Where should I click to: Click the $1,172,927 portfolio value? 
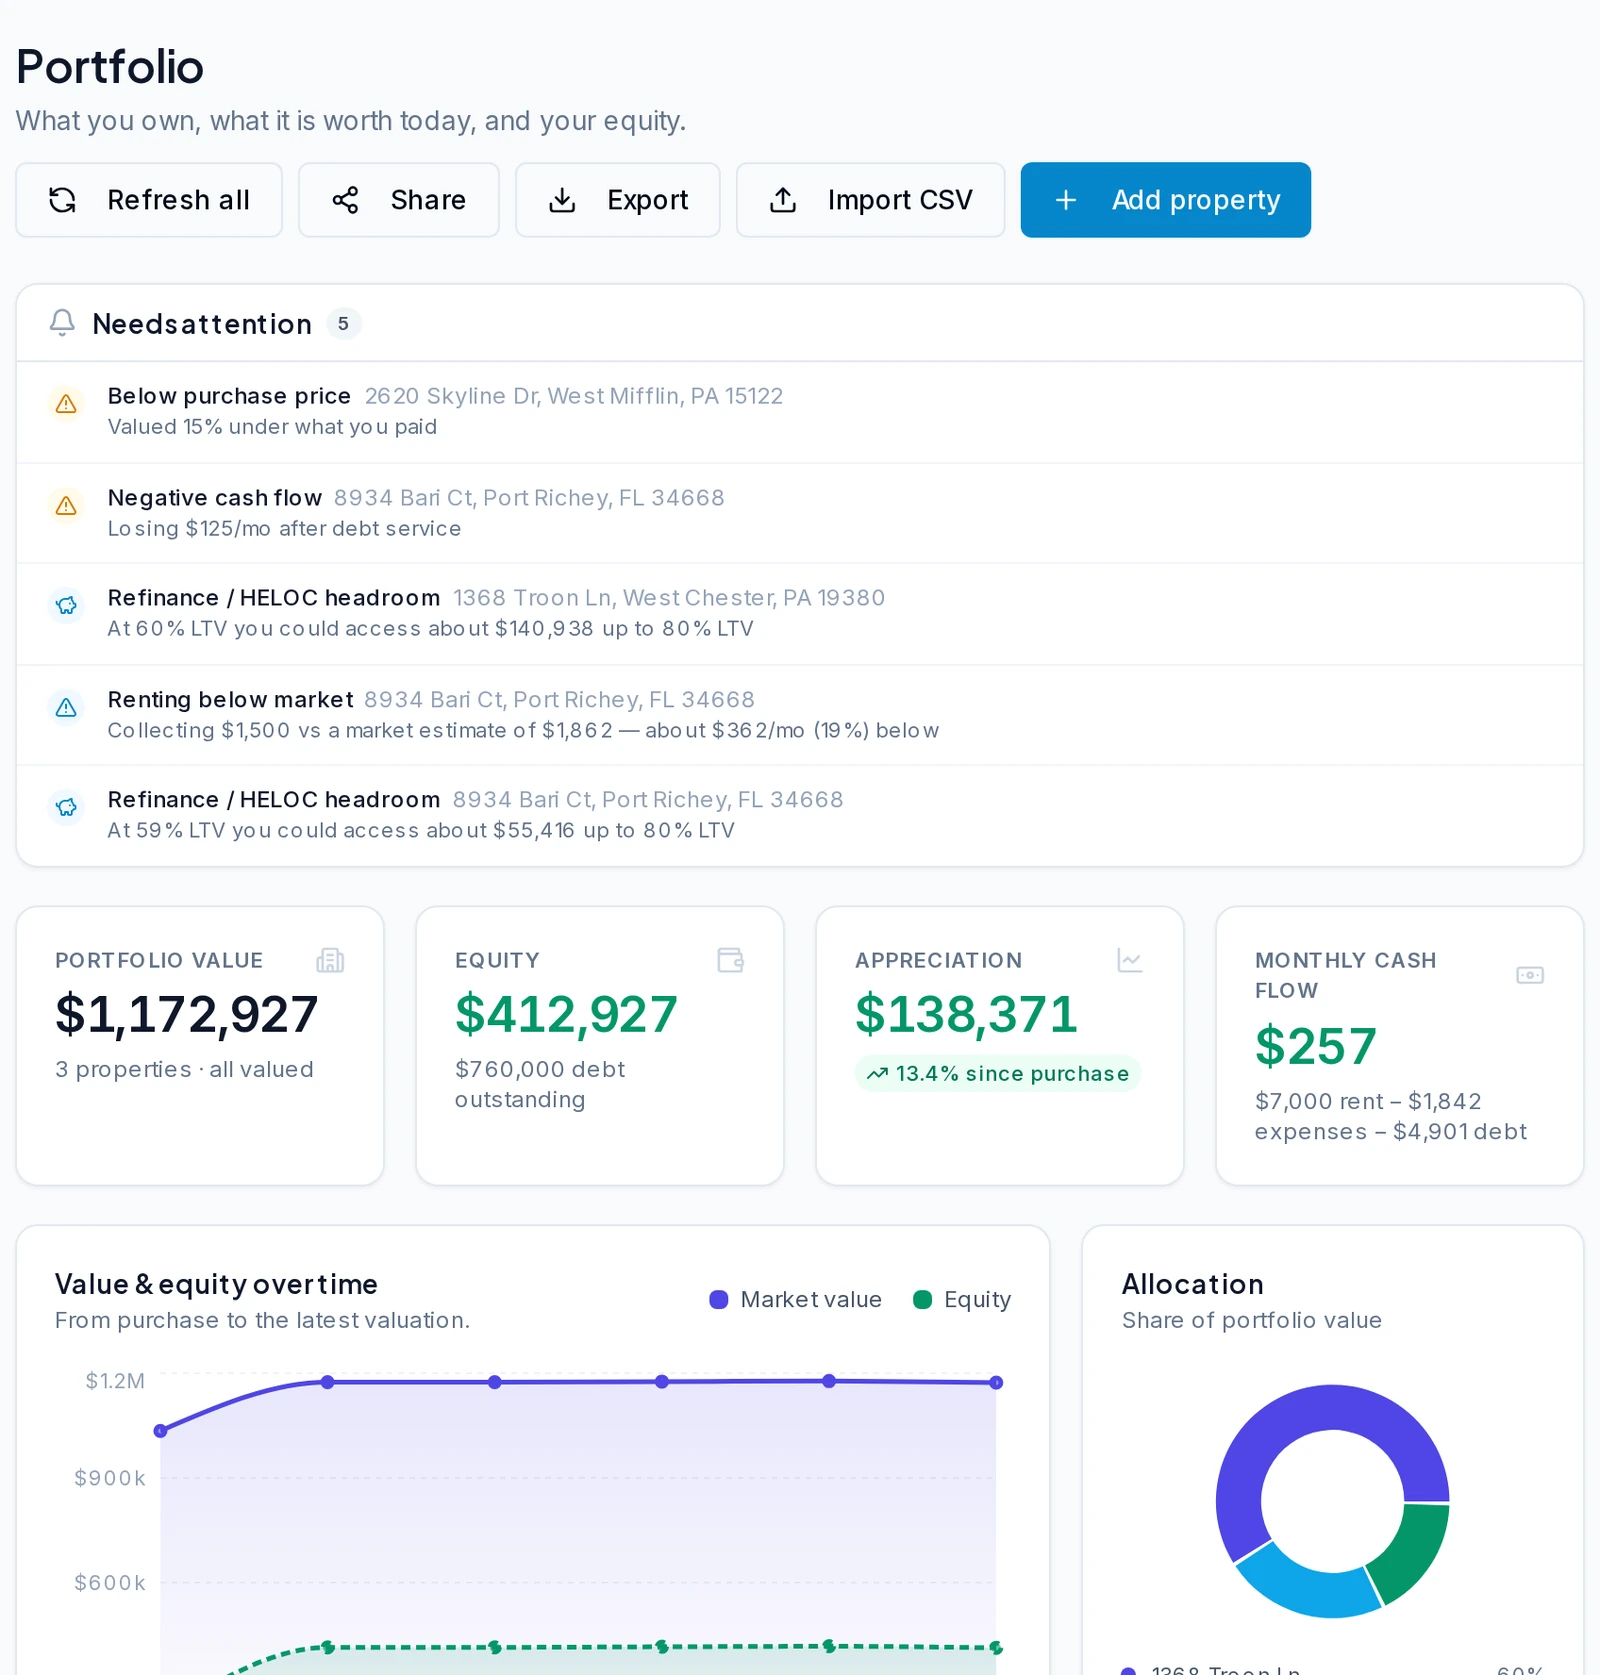(x=187, y=1015)
